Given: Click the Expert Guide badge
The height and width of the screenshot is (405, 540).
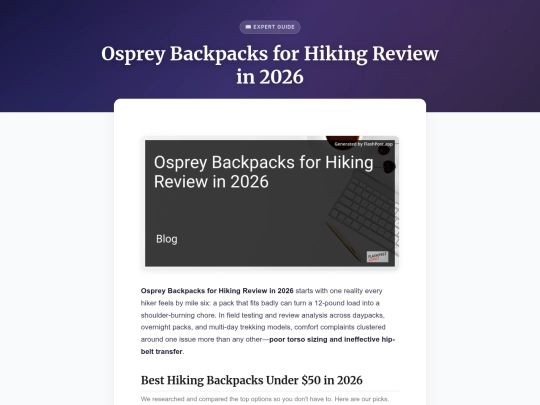Looking at the screenshot, I should click(x=270, y=27).
